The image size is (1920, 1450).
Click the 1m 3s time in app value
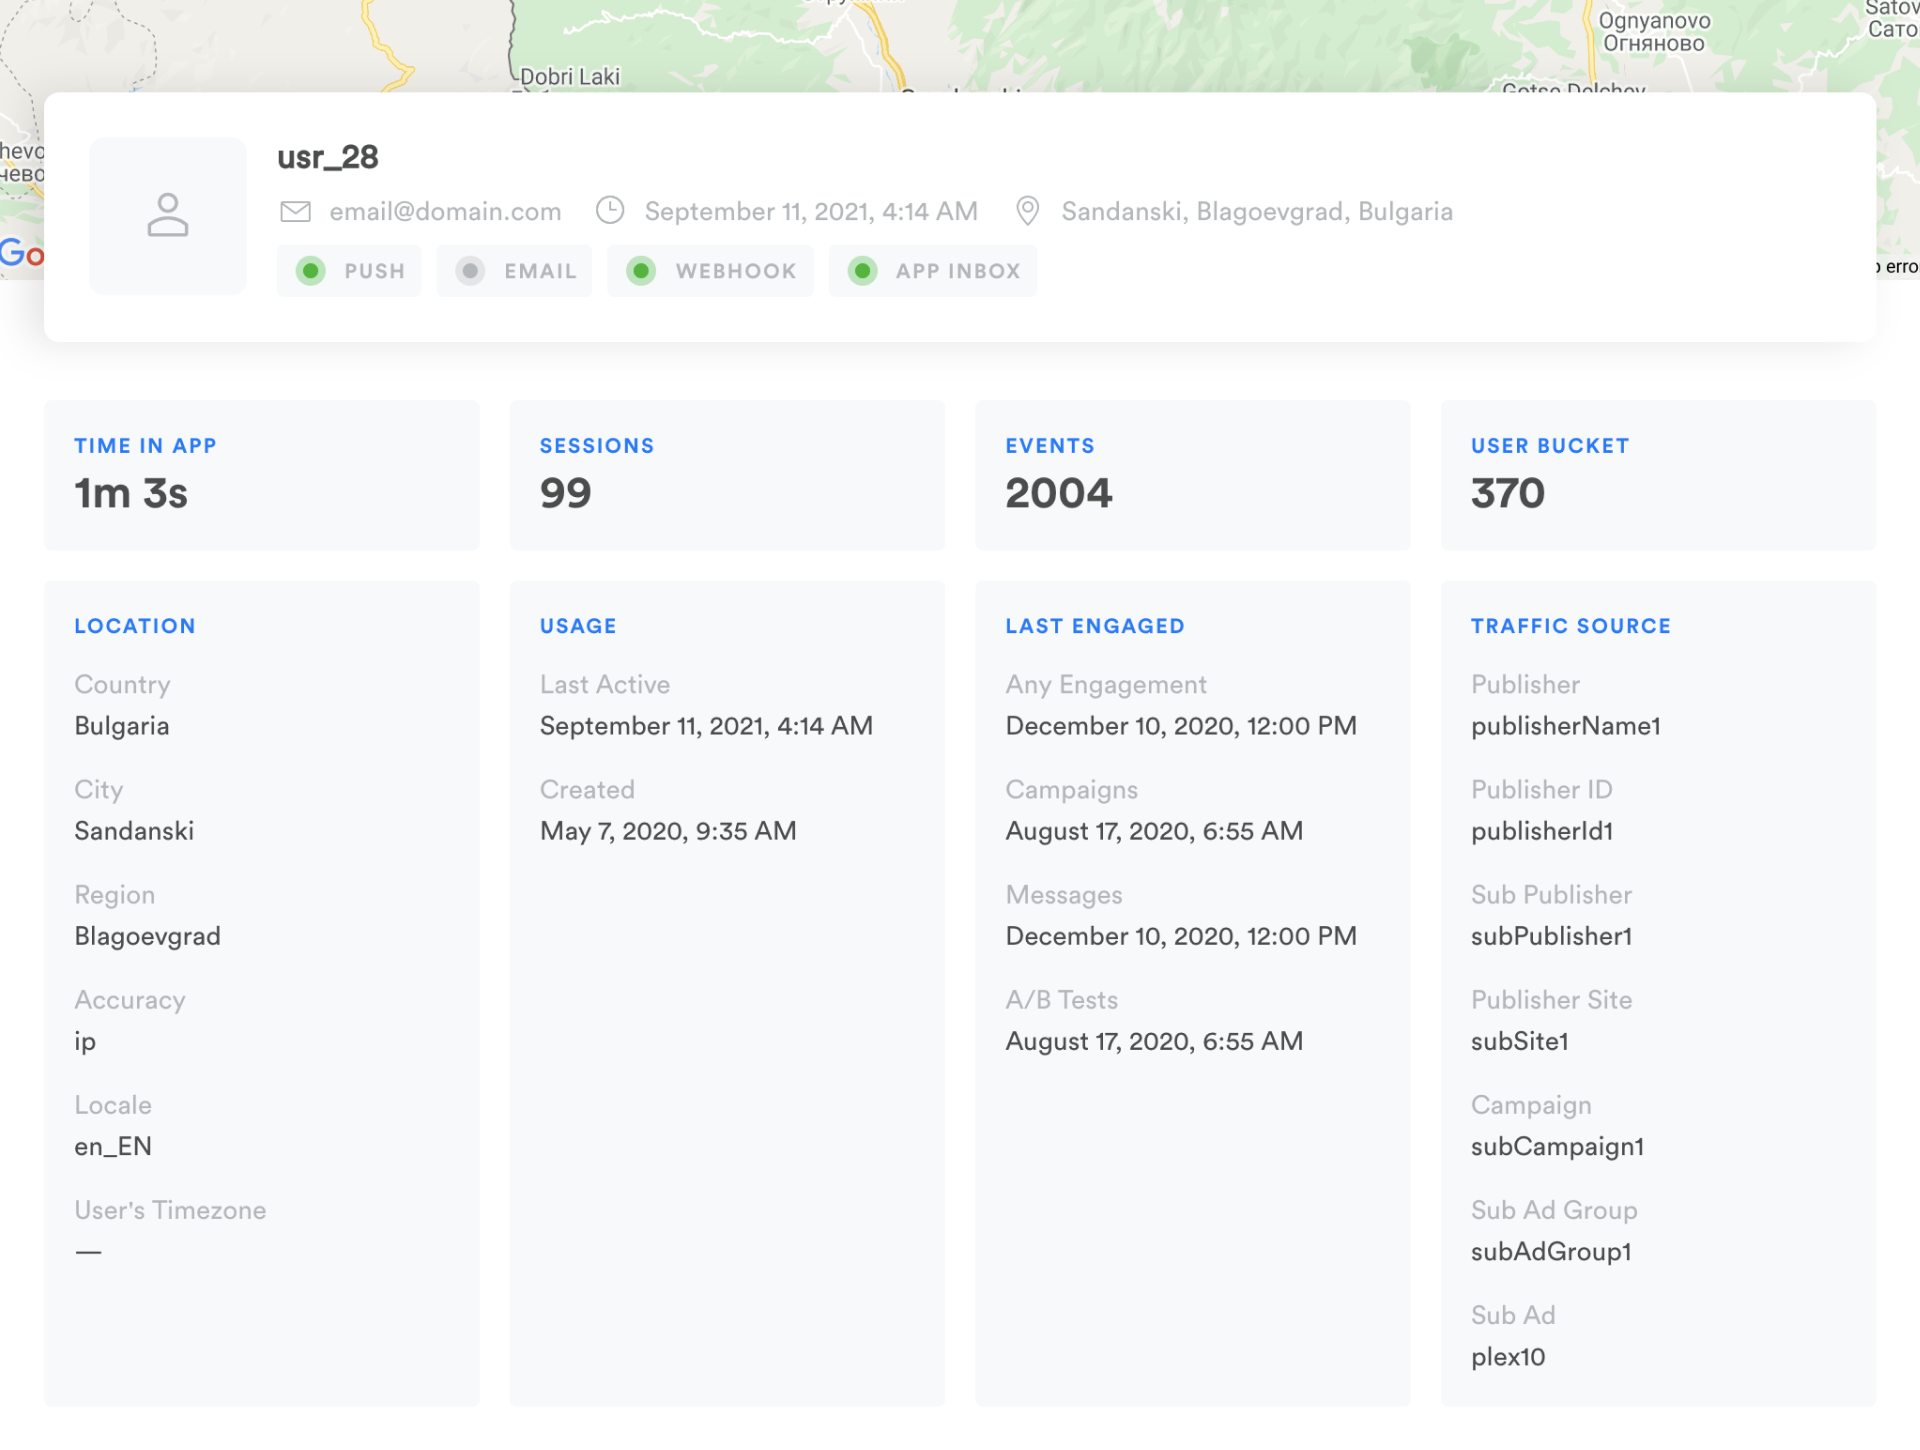coord(131,493)
